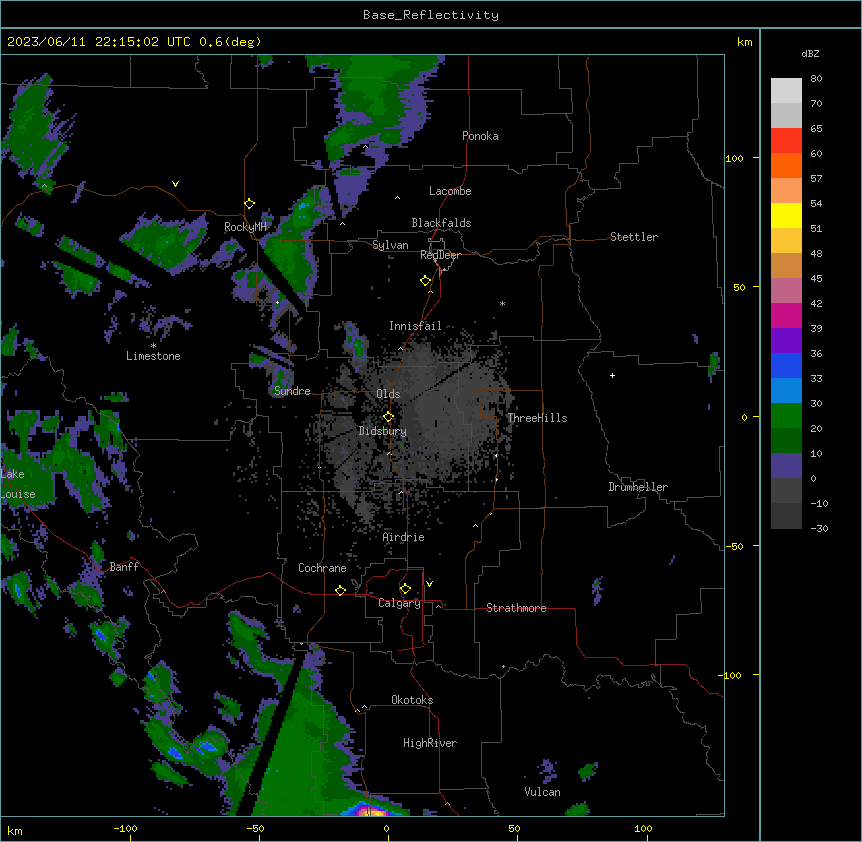Click the asterisk marker east of Innisfail
The height and width of the screenshot is (842, 862).
click(x=502, y=303)
